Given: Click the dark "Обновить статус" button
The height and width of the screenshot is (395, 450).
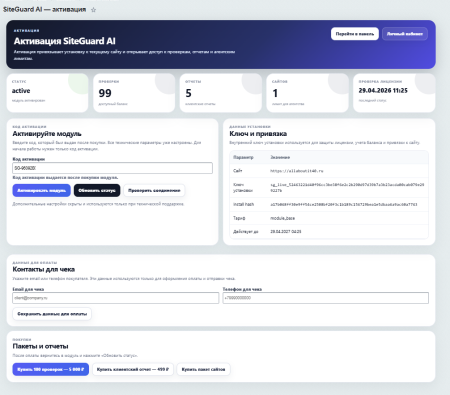Looking at the screenshot, I should click(x=97, y=190).
